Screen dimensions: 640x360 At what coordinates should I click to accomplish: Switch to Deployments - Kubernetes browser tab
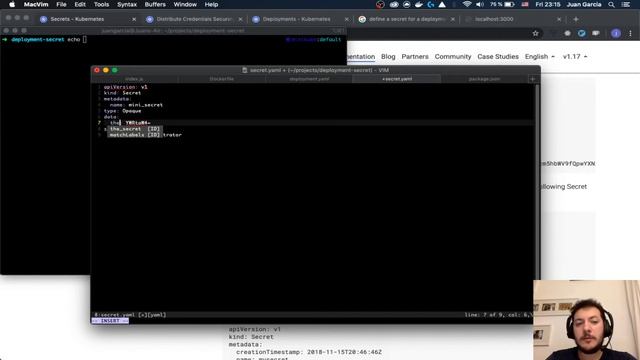(x=300, y=19)
